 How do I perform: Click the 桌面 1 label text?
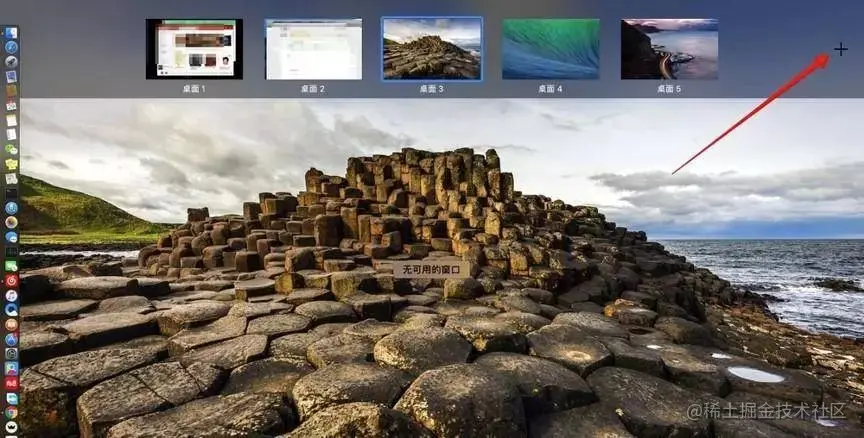tap(194, 89)
